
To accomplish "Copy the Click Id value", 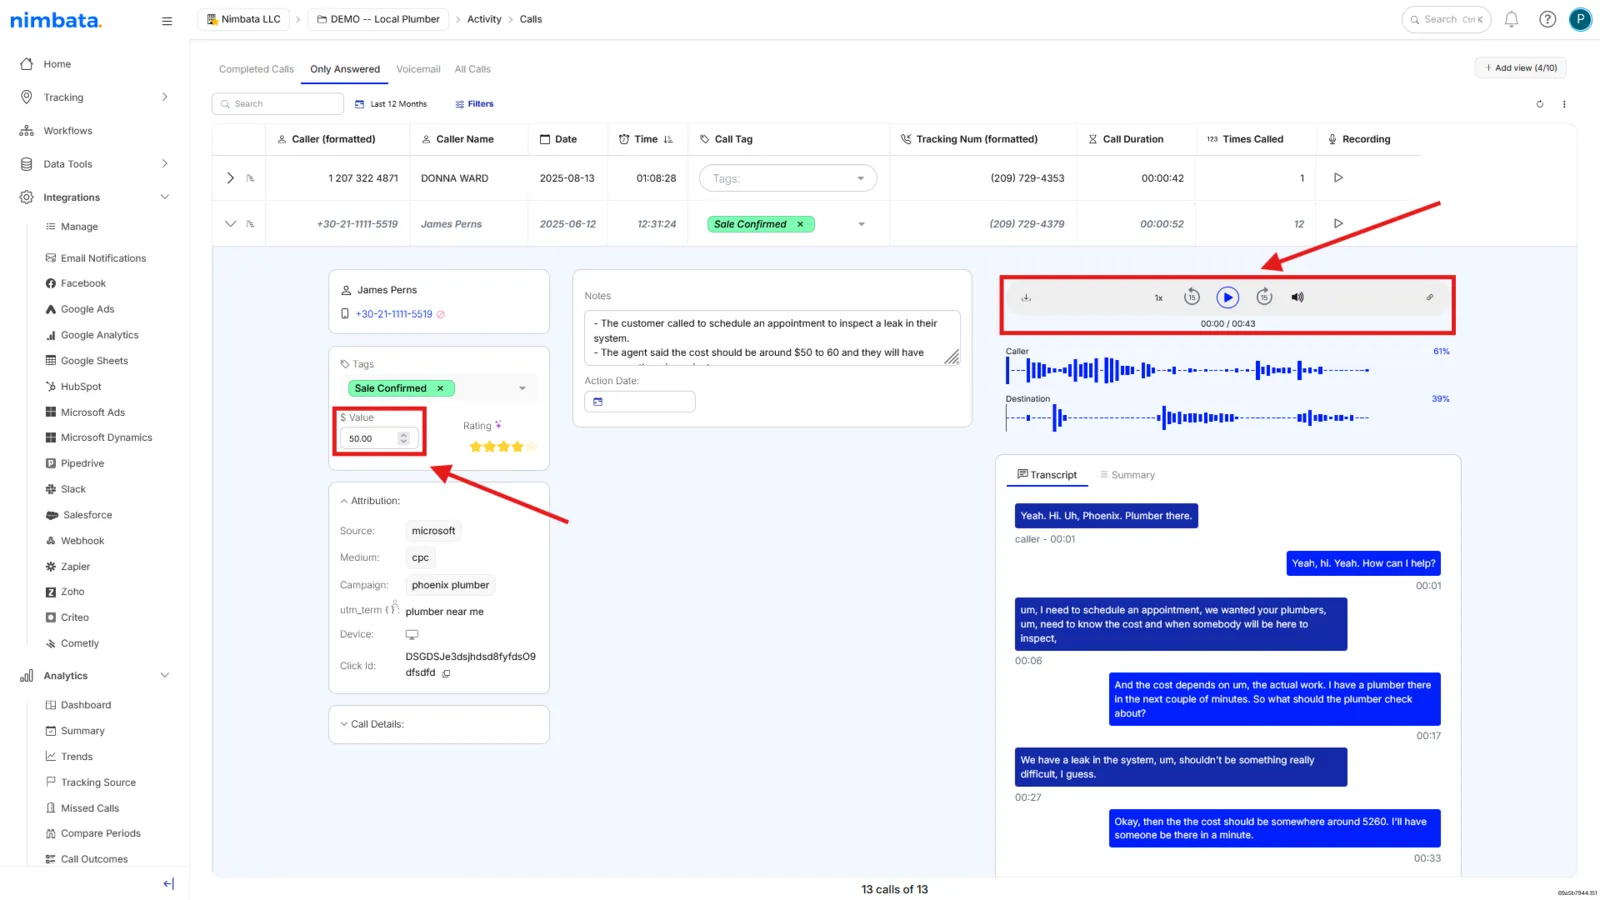I will tap(446, 673).
